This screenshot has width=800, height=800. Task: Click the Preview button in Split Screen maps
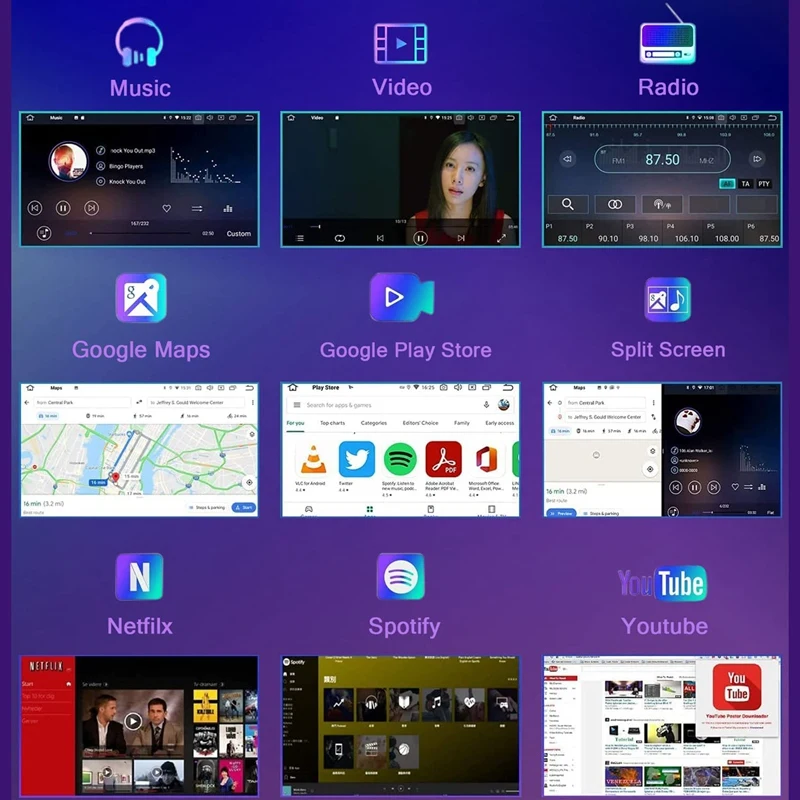pyautogui.click(x=562, y=513)
